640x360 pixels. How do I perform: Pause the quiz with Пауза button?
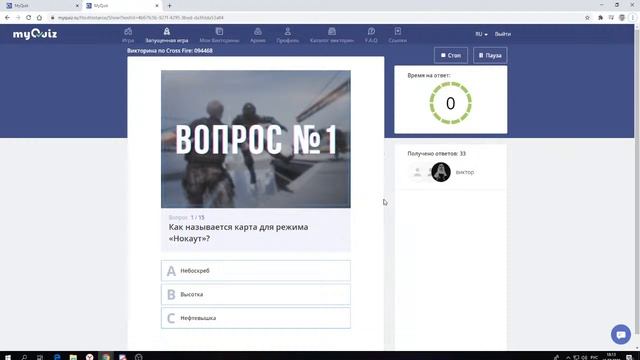[490, 55]
